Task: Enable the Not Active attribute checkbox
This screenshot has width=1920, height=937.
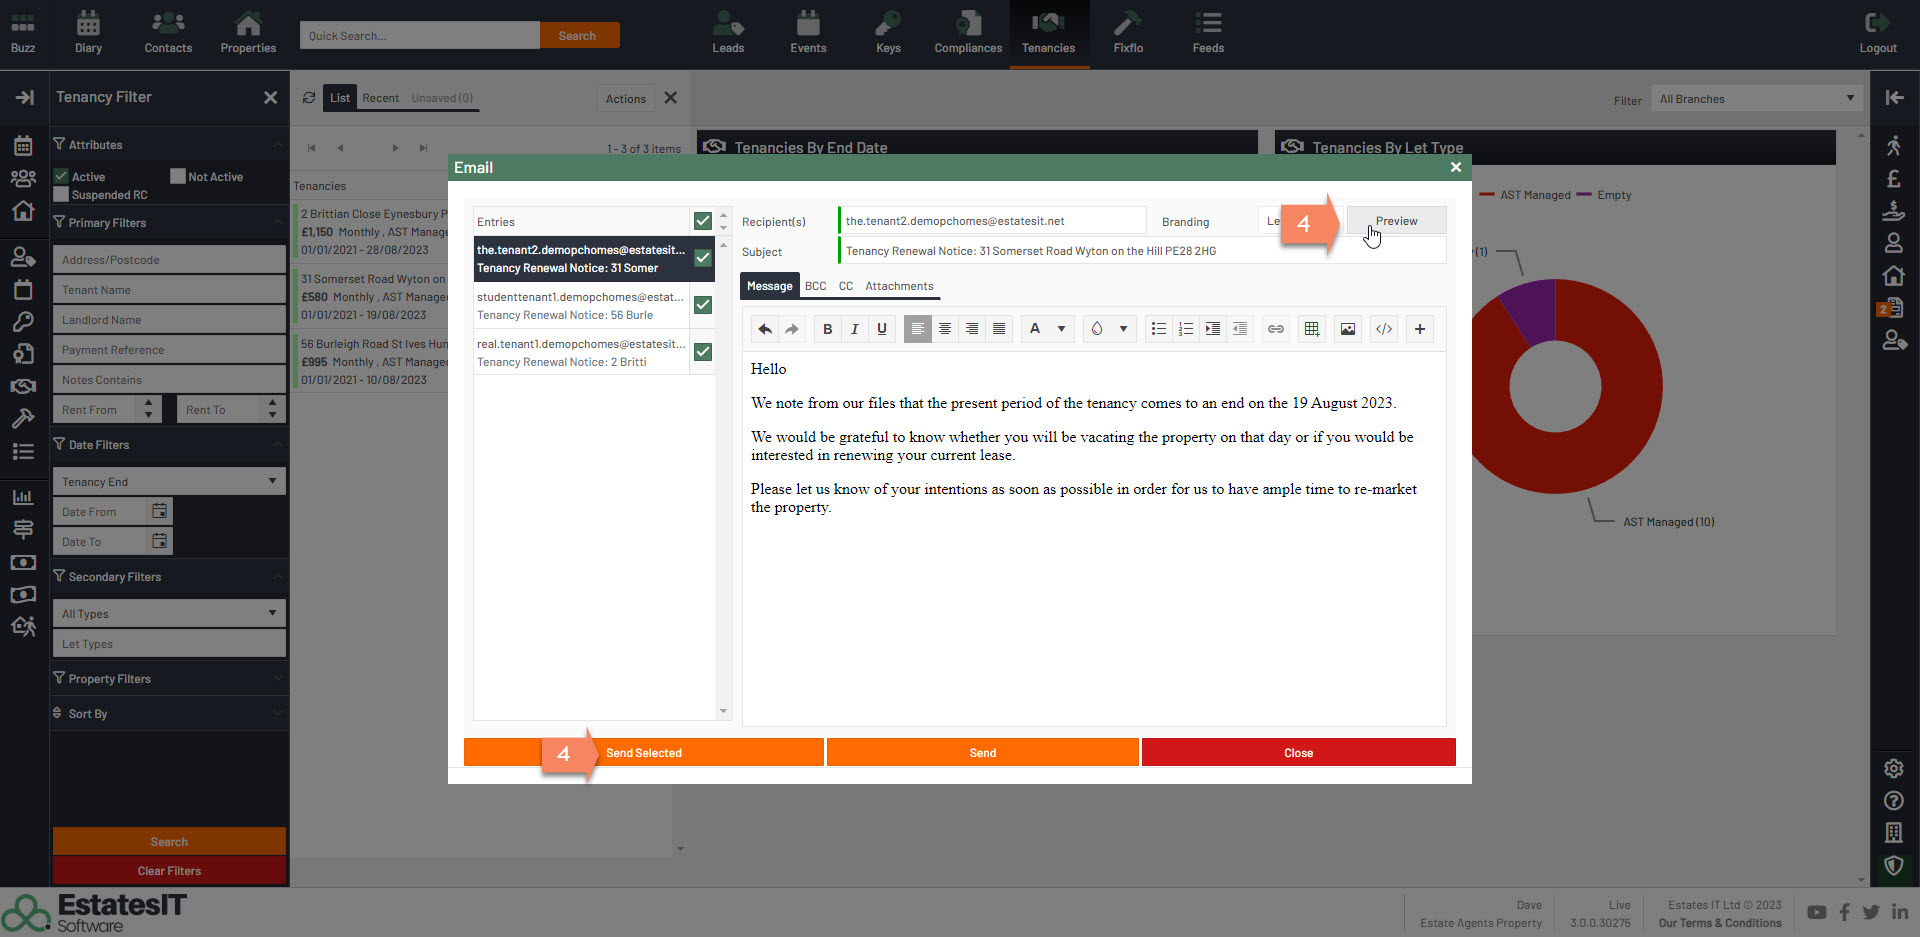Action: tap(178, 176)
